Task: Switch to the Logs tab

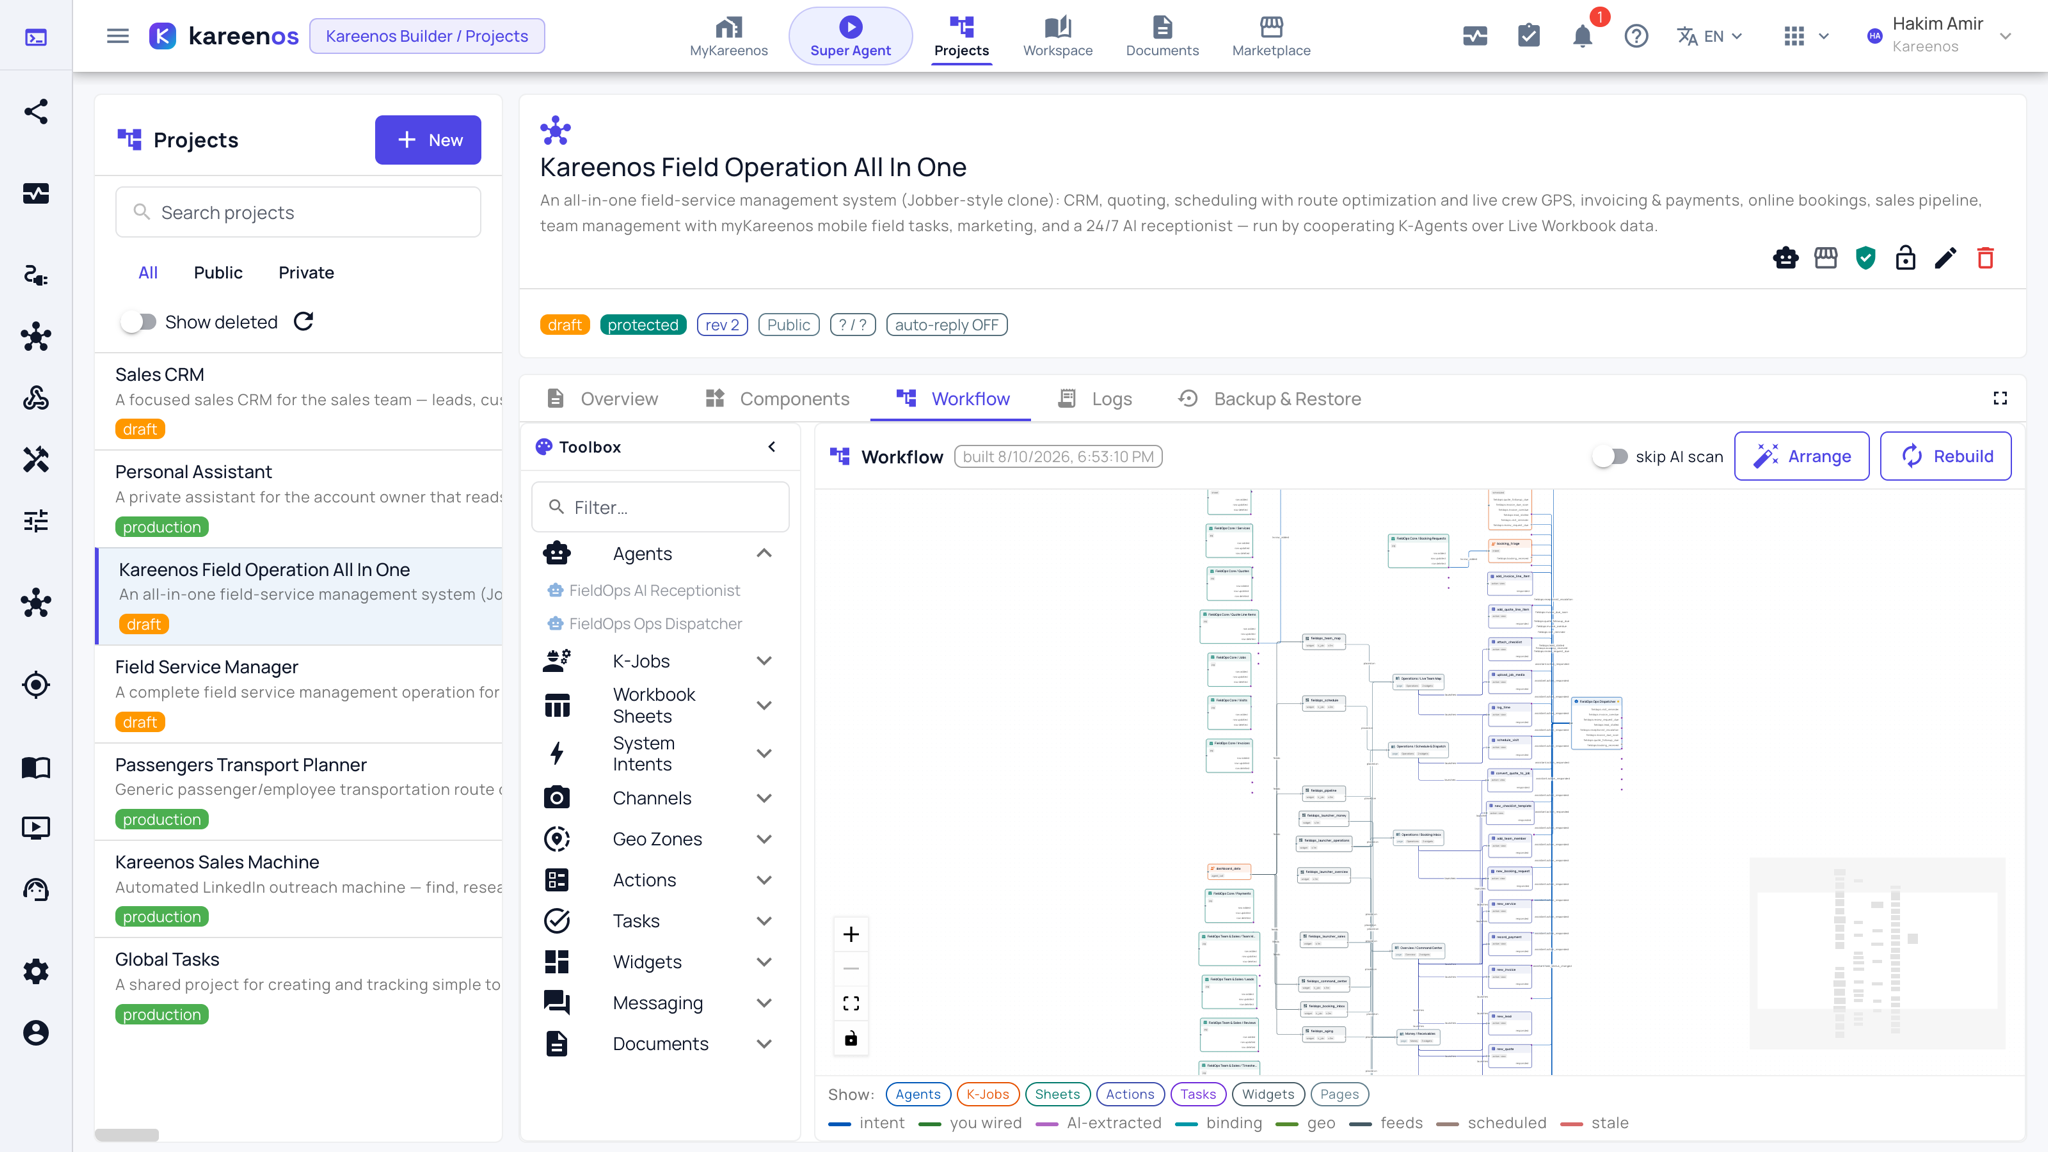Action: 1095,399
